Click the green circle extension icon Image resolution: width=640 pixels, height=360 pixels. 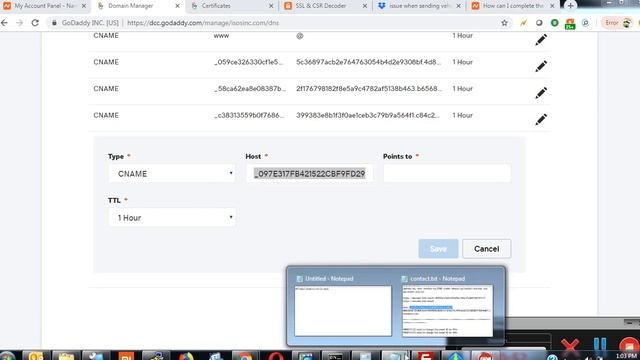554,23
